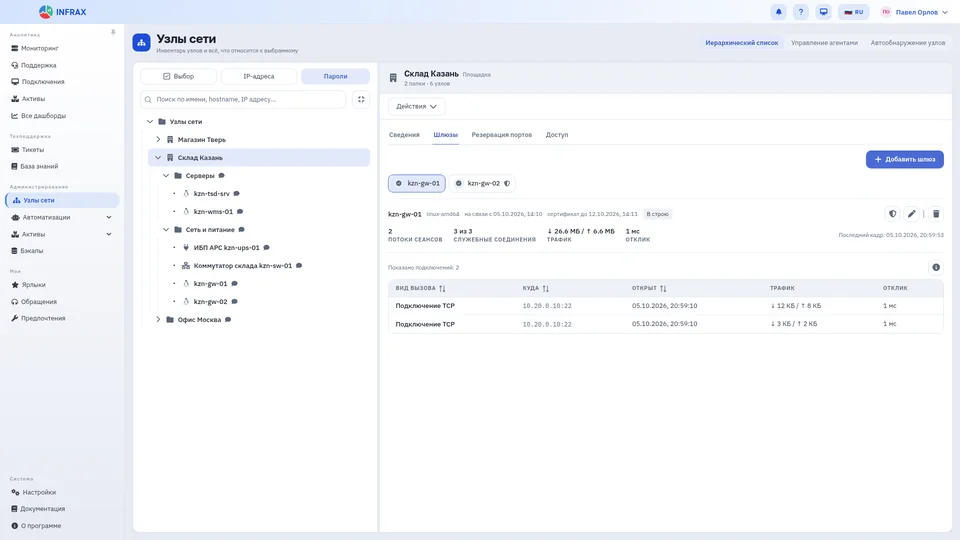Switch to the Сведения tab
Screen dimensions: 960x540
(404, 135)
